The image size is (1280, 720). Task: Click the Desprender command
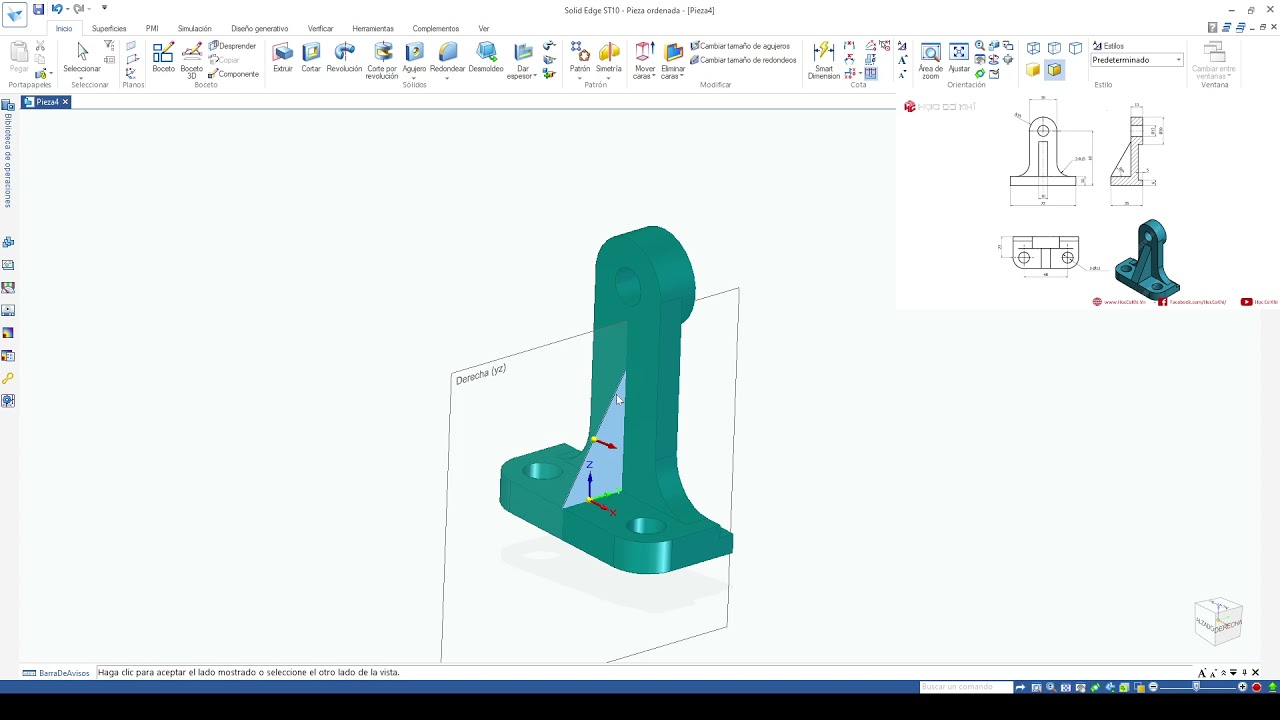tap(232, 46)
